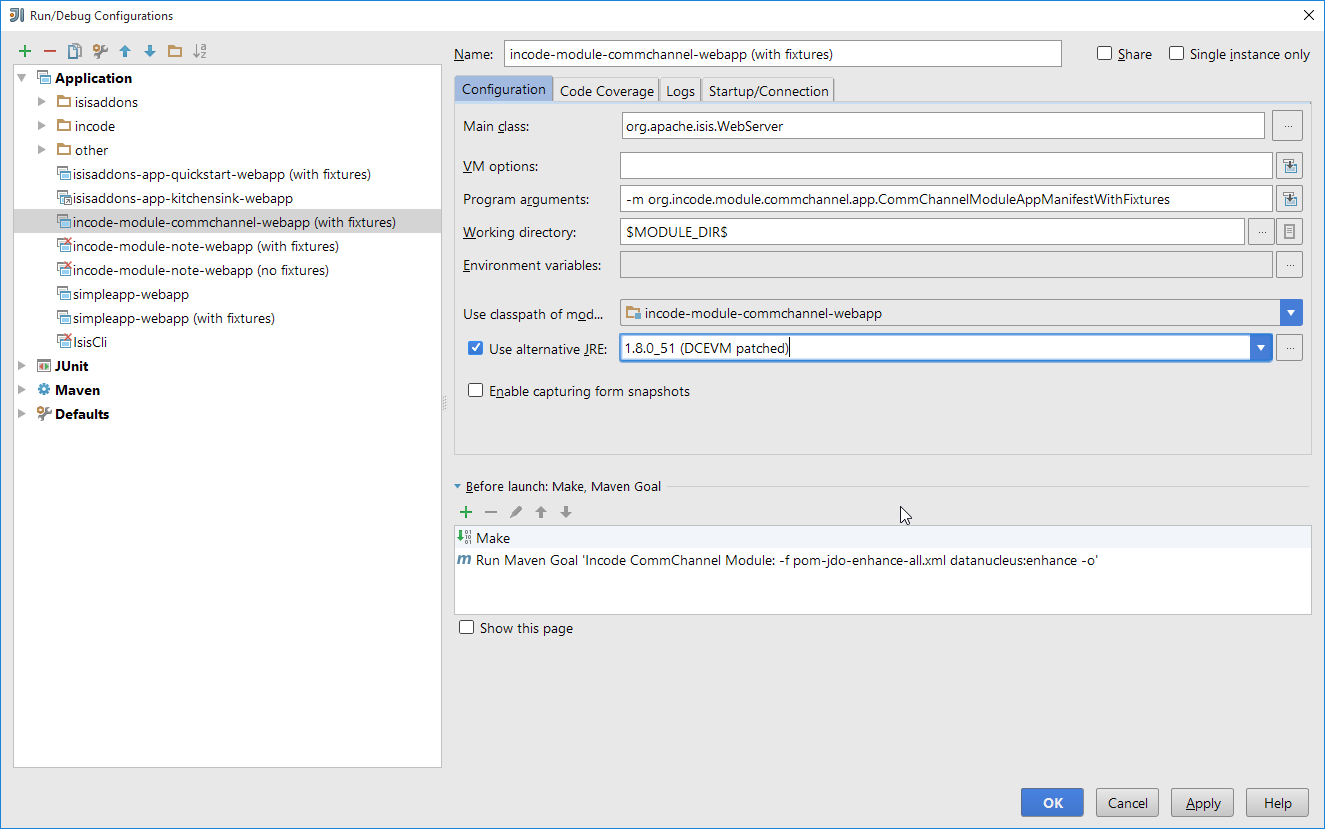Click into the Program arguments field

(945, 199)
